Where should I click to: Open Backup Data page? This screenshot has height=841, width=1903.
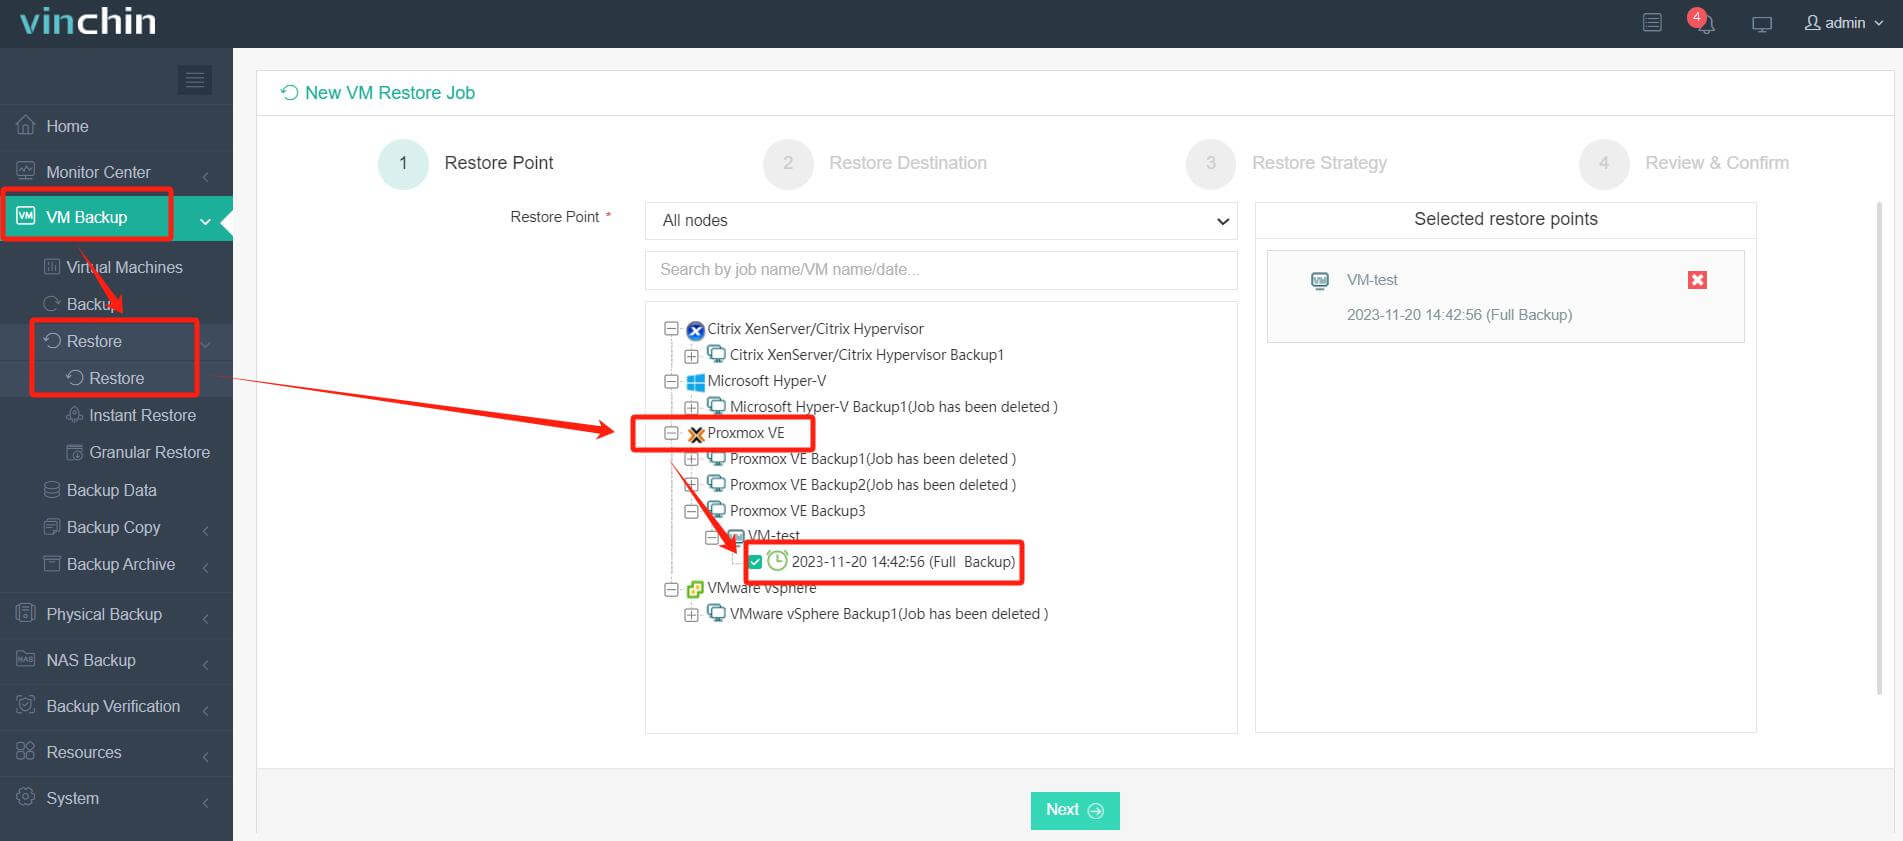click(x=111, y=490)
